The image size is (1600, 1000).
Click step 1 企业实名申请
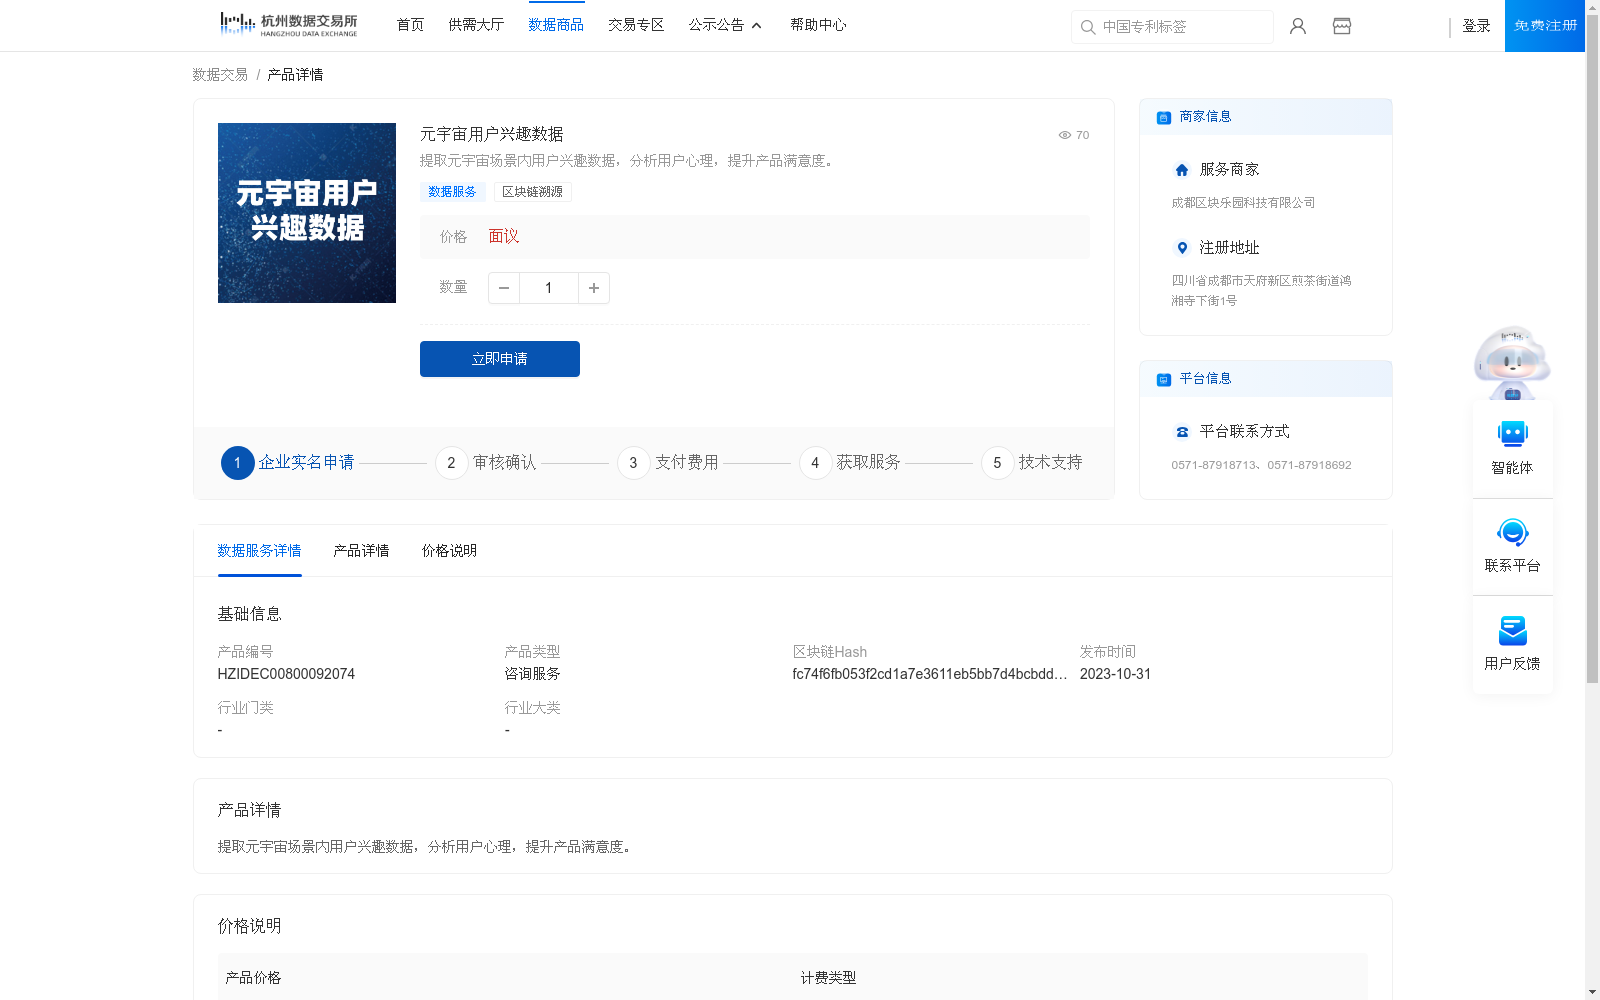click(288, 463)
